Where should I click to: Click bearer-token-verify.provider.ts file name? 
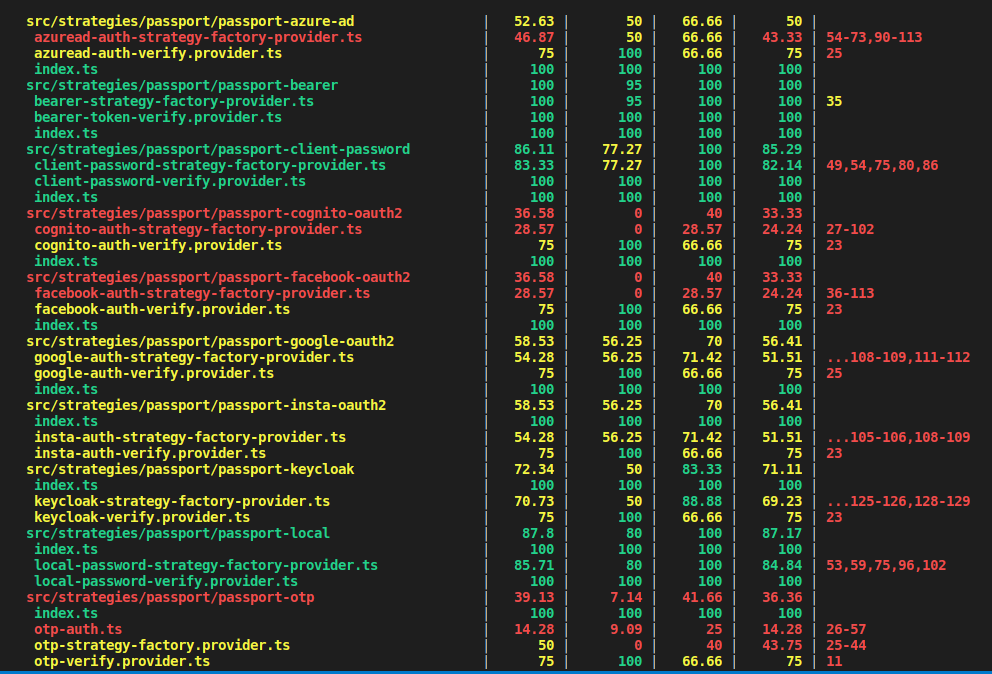158,117
